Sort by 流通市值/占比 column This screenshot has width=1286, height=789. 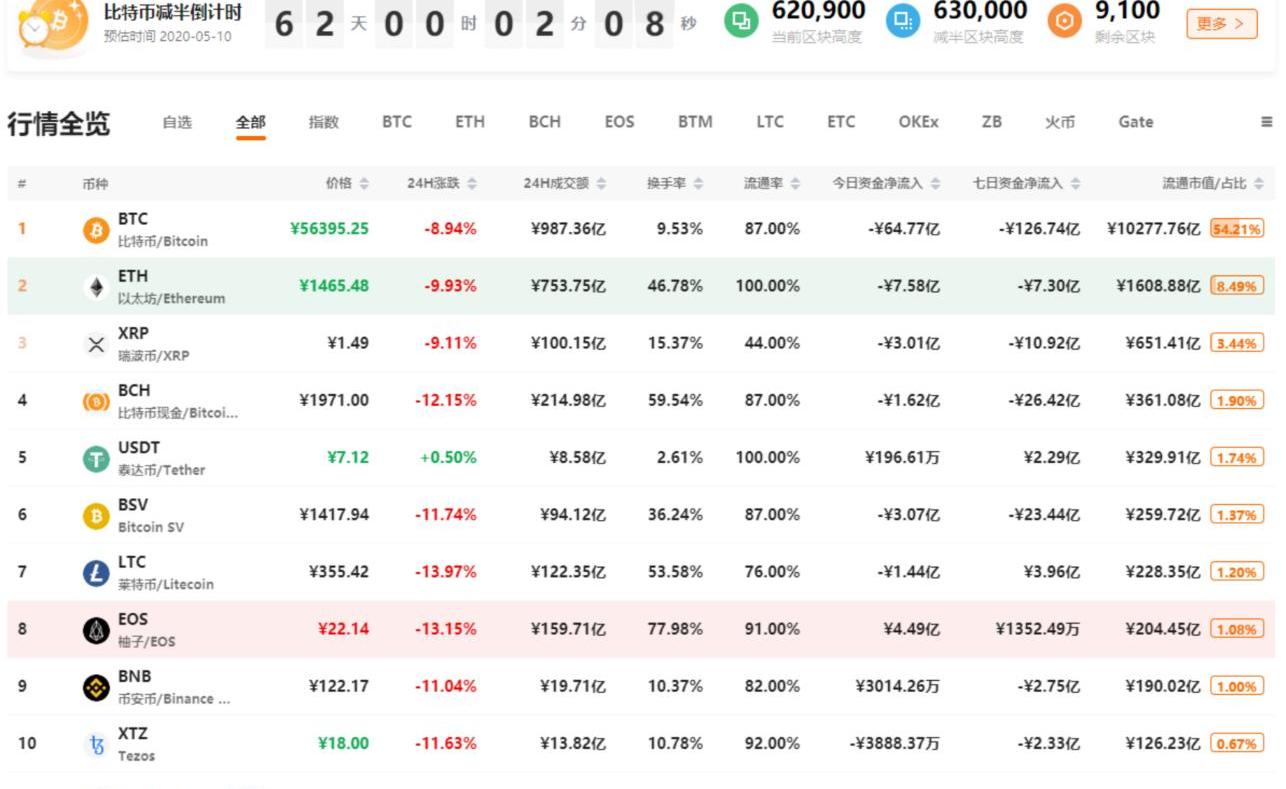pos(1258,184)
